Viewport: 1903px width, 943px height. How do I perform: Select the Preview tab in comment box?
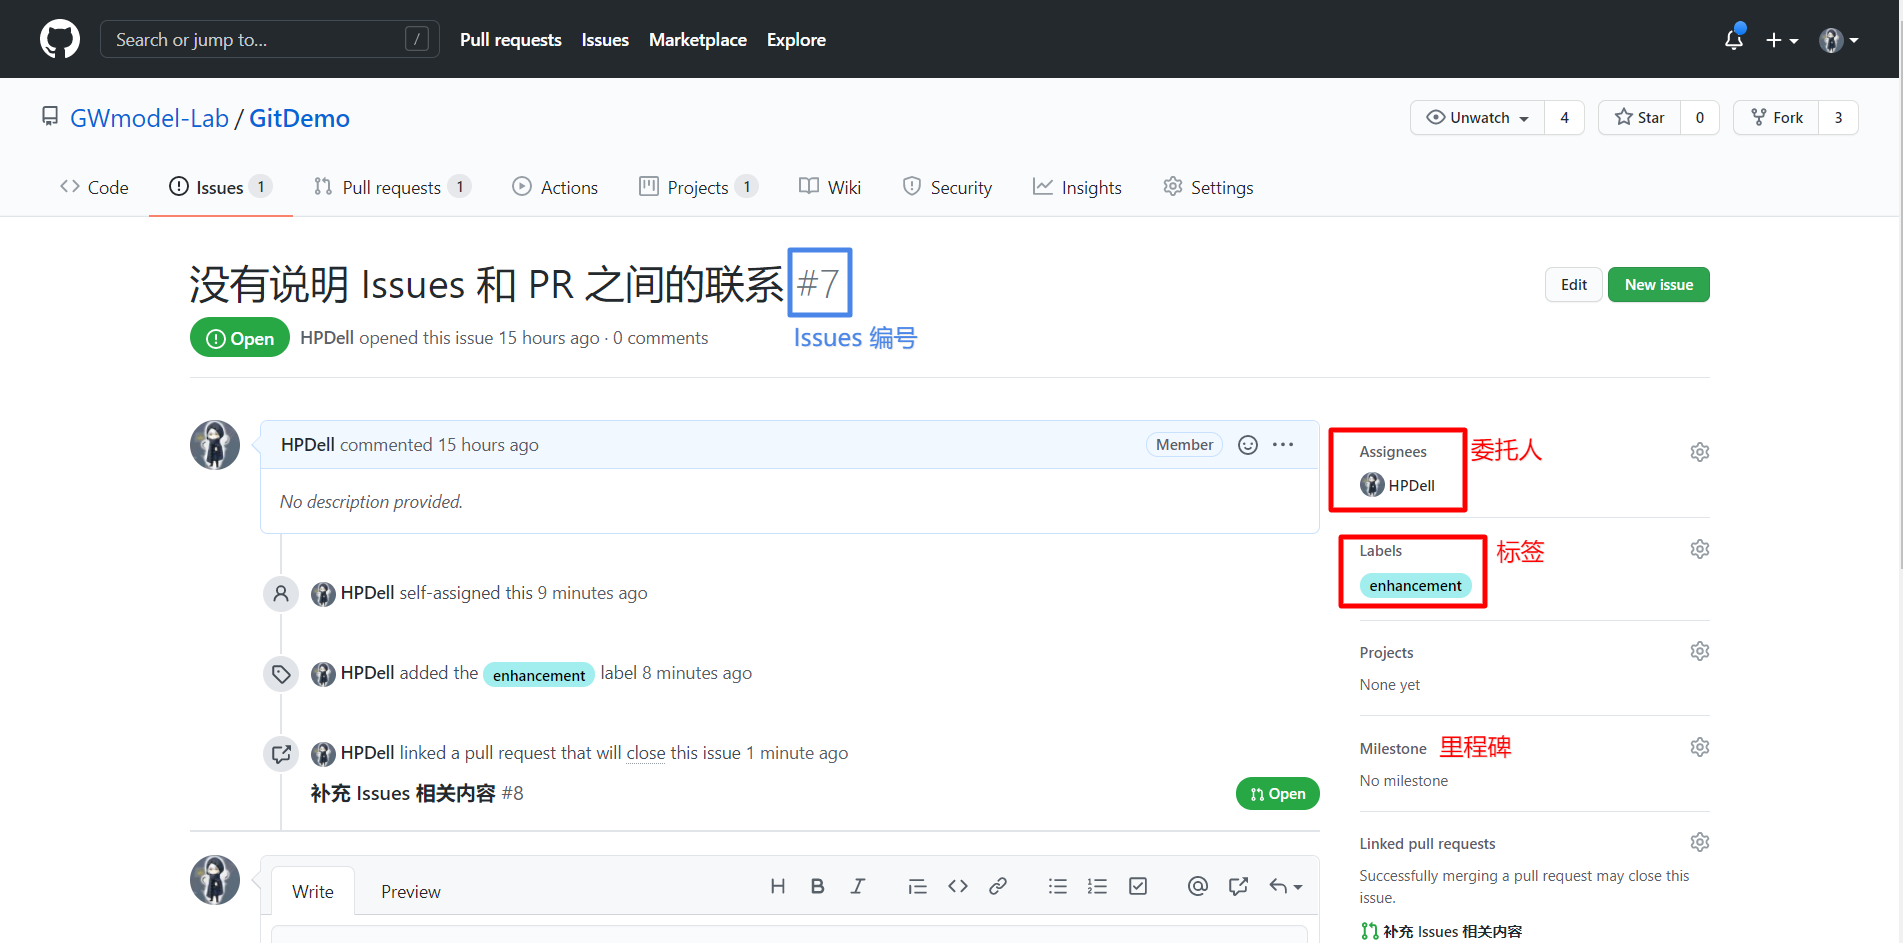point(410,891)
